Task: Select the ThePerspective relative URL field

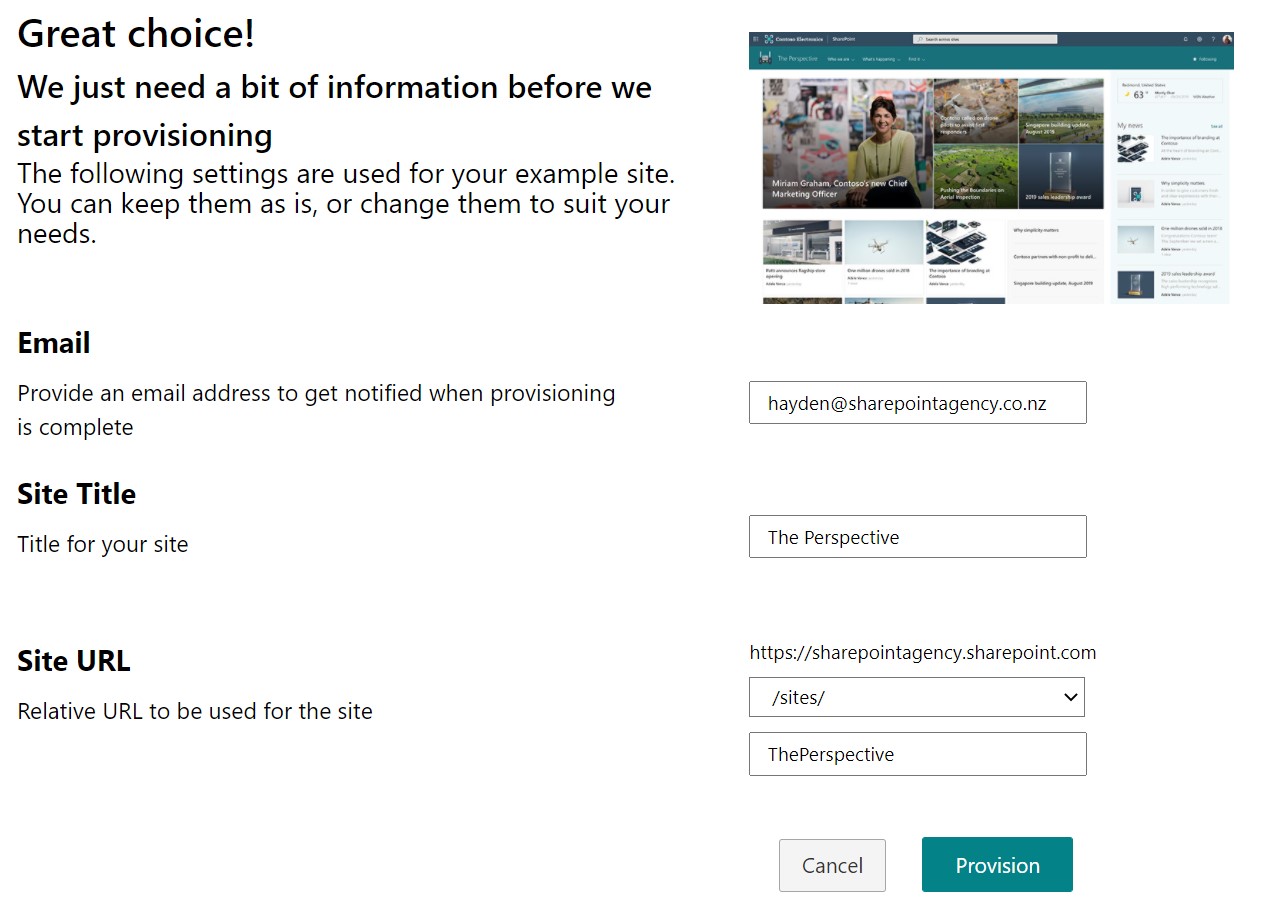Action: coord(917,754)
